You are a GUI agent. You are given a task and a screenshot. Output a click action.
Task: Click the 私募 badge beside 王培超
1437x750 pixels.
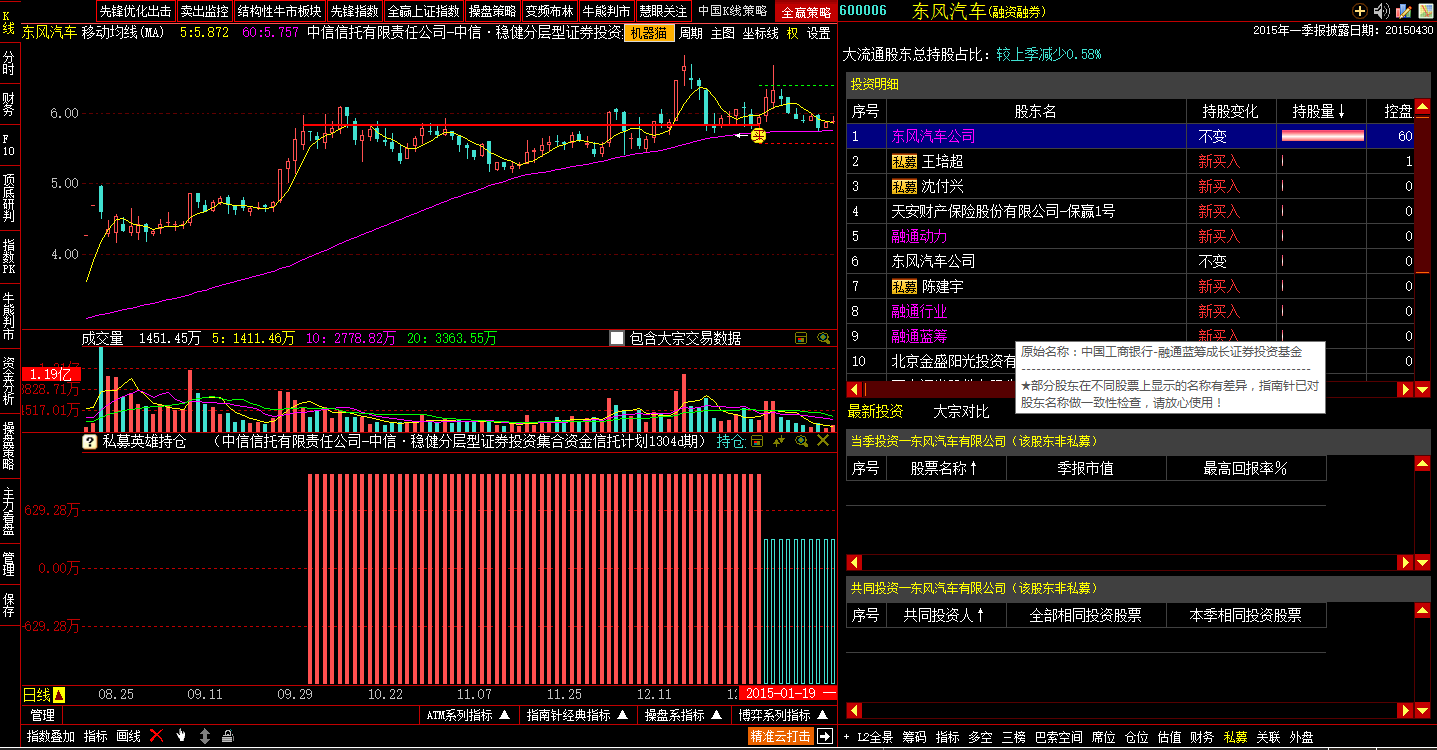[x=904, y=161]
